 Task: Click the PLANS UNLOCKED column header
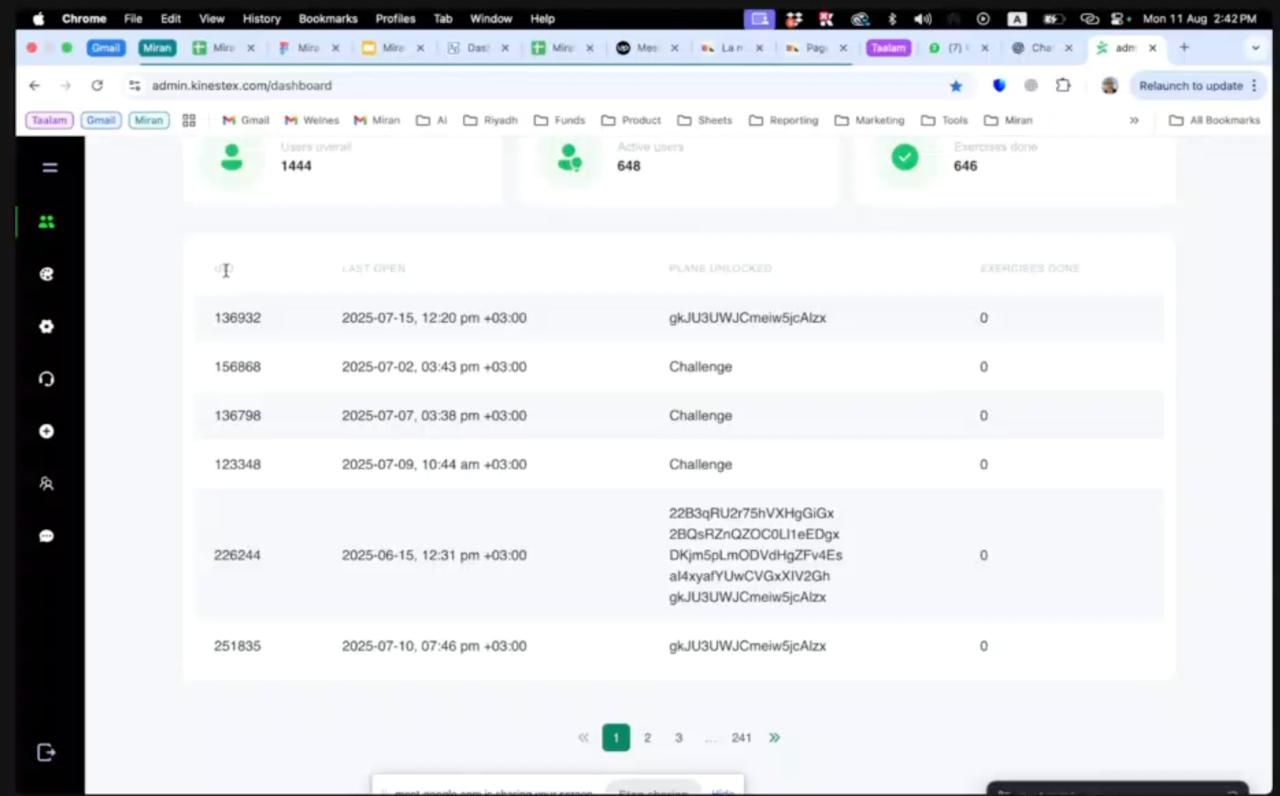(x=720, y=268)
